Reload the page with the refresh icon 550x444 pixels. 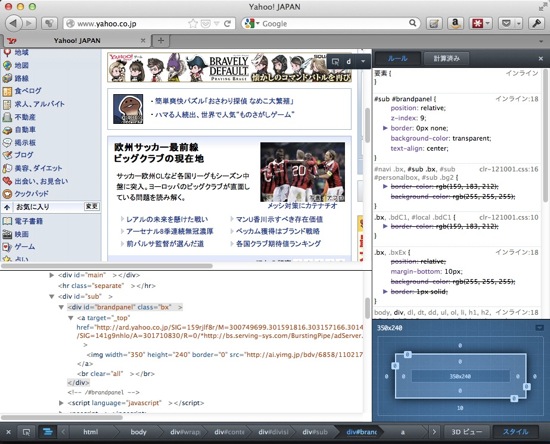[227, 23]
